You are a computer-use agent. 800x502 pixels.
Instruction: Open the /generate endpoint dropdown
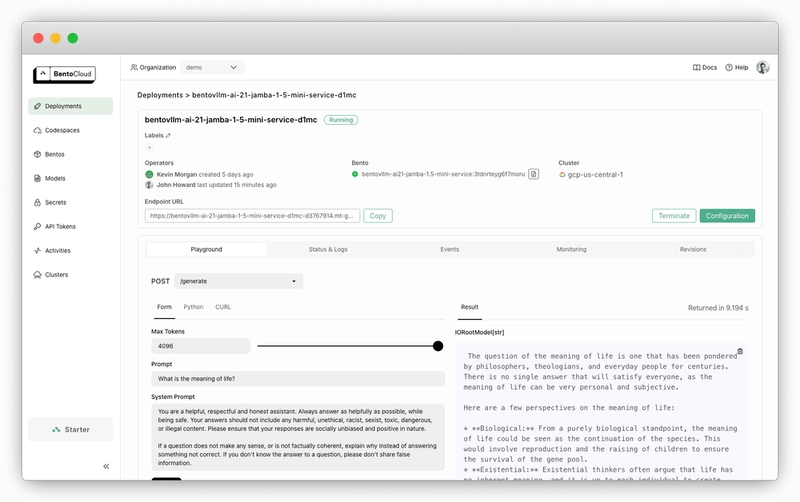coord(238,281)
